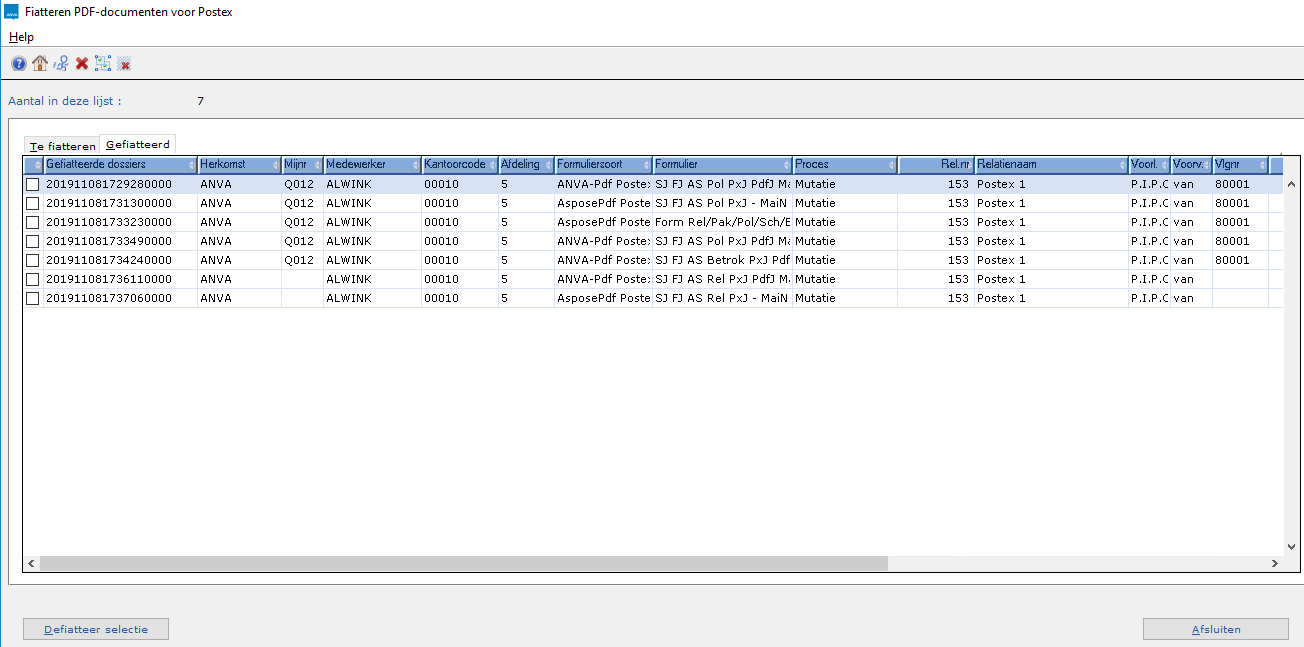This screenshot has width=1304, height=647.
Task: Switch to the Te fiatteren tab
Action: [x=63, y=146]
